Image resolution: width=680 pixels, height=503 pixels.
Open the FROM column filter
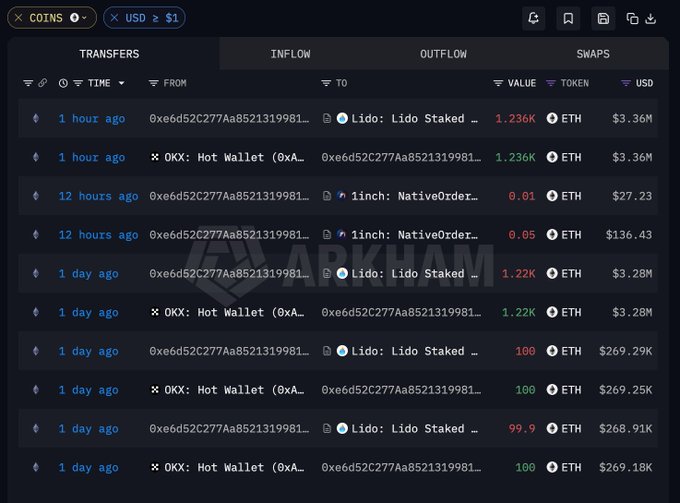[x=154, y=83]
